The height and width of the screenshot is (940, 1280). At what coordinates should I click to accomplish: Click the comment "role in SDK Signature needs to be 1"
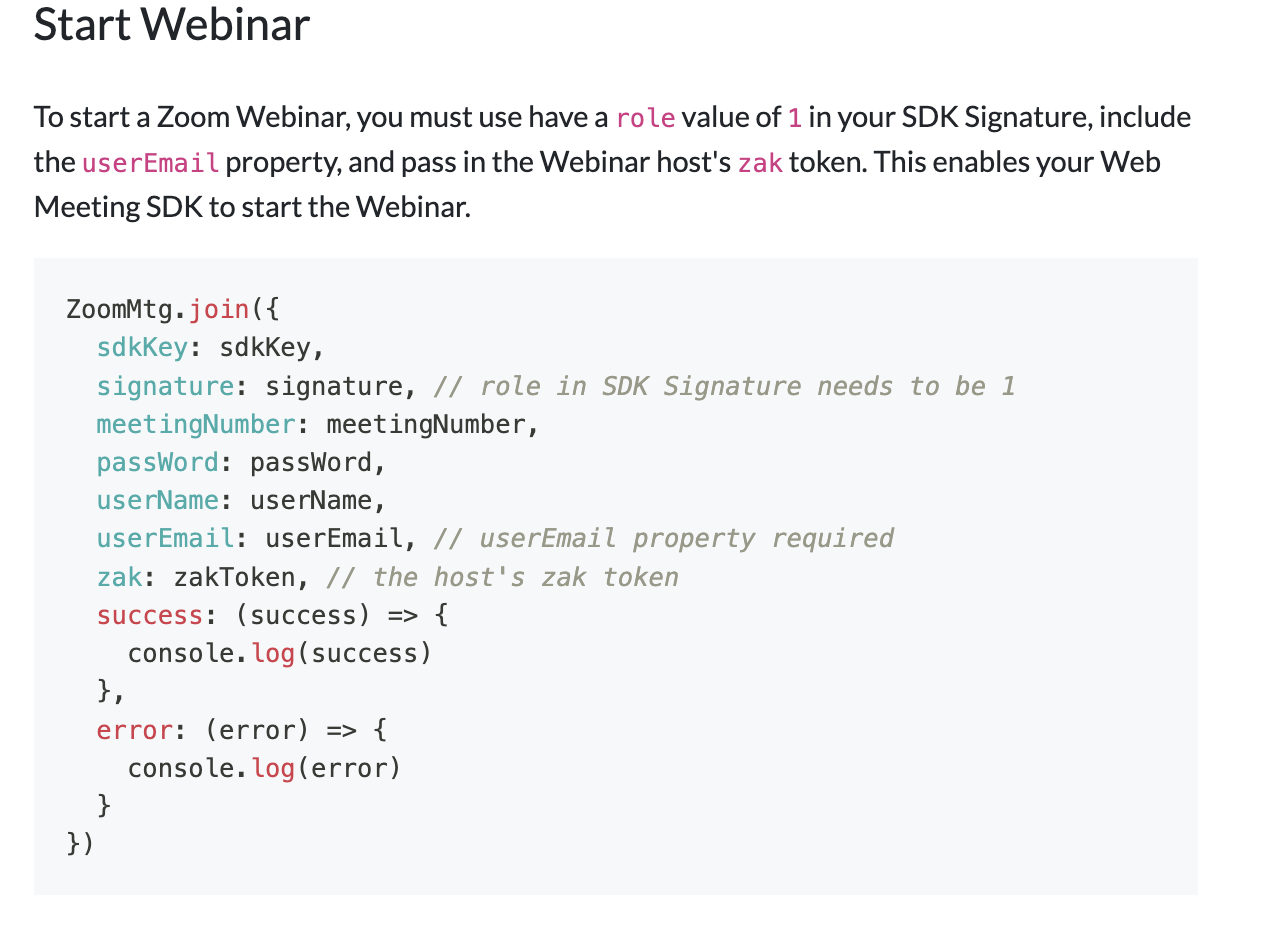click(725, 386)
